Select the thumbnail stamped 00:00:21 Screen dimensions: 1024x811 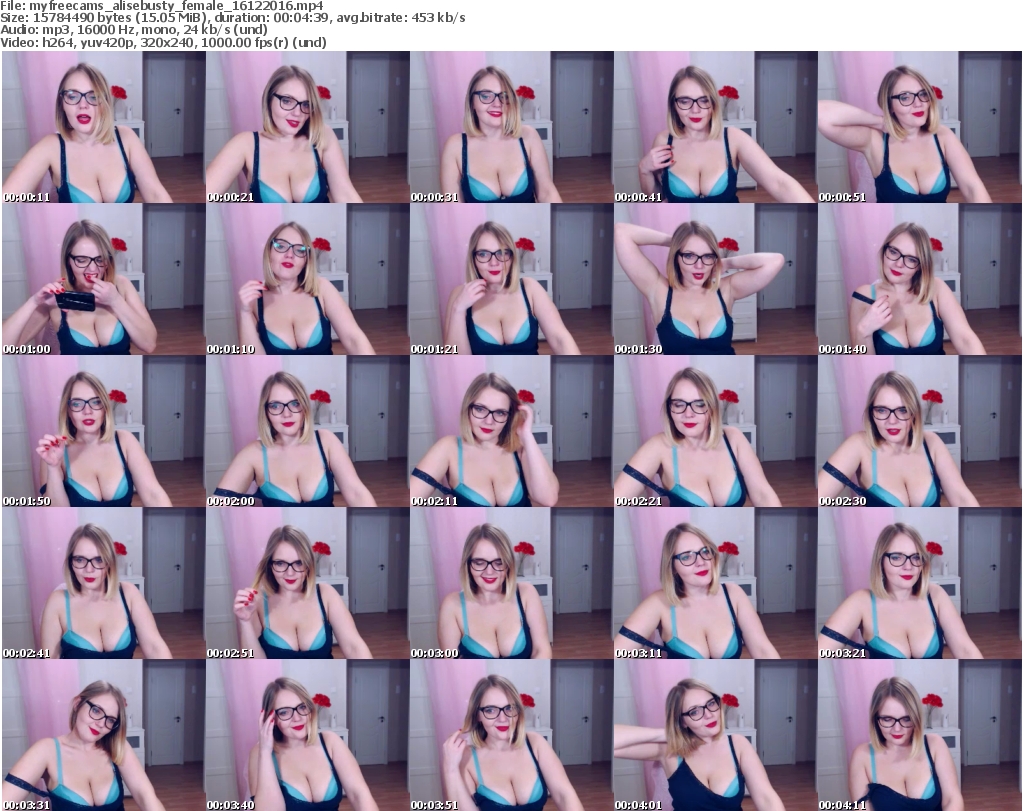(308, 127)
